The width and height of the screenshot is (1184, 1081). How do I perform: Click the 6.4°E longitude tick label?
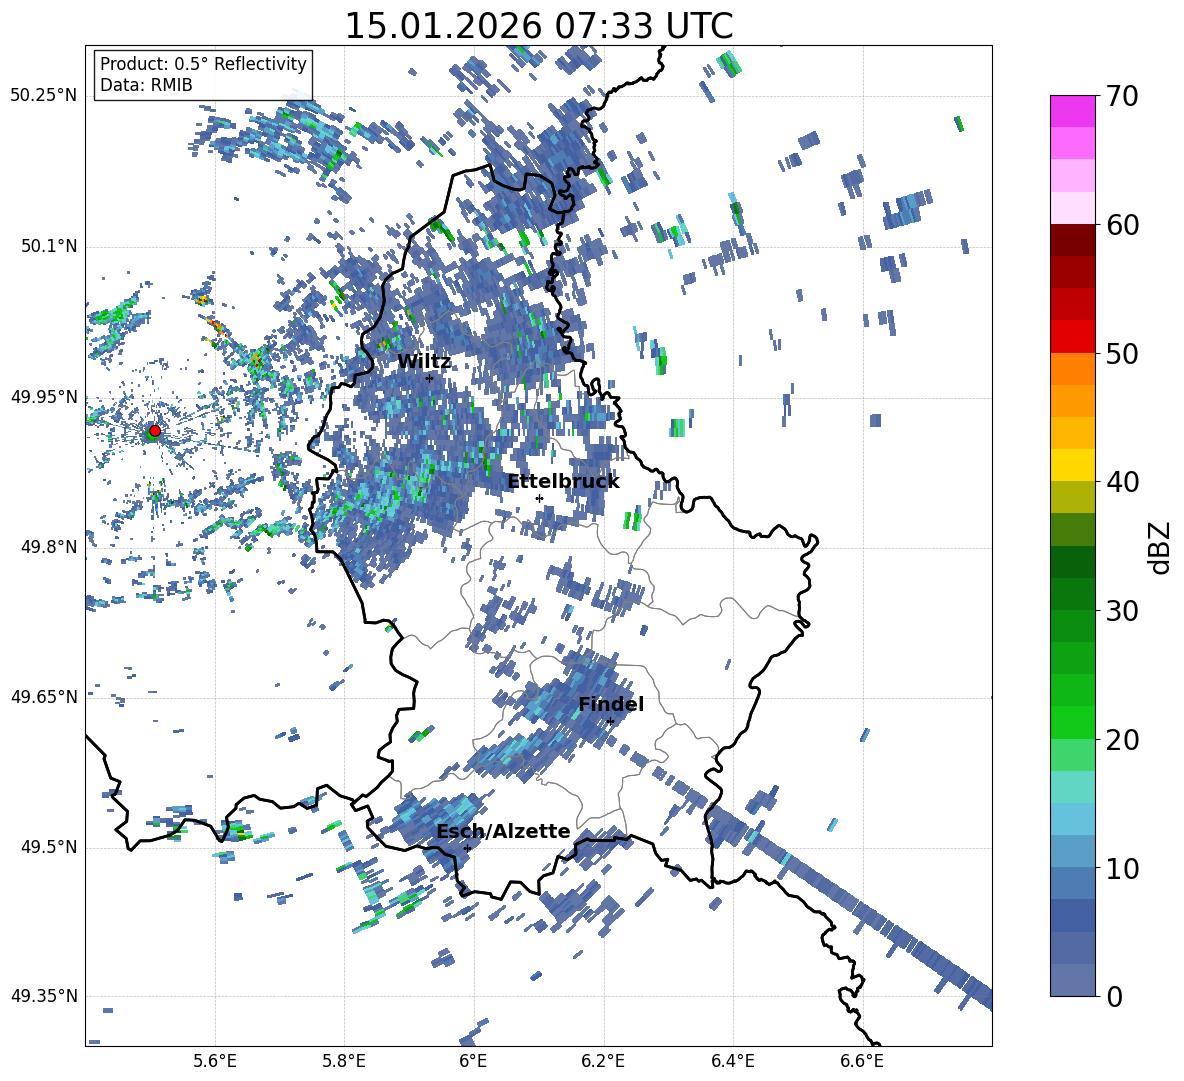732,1061
